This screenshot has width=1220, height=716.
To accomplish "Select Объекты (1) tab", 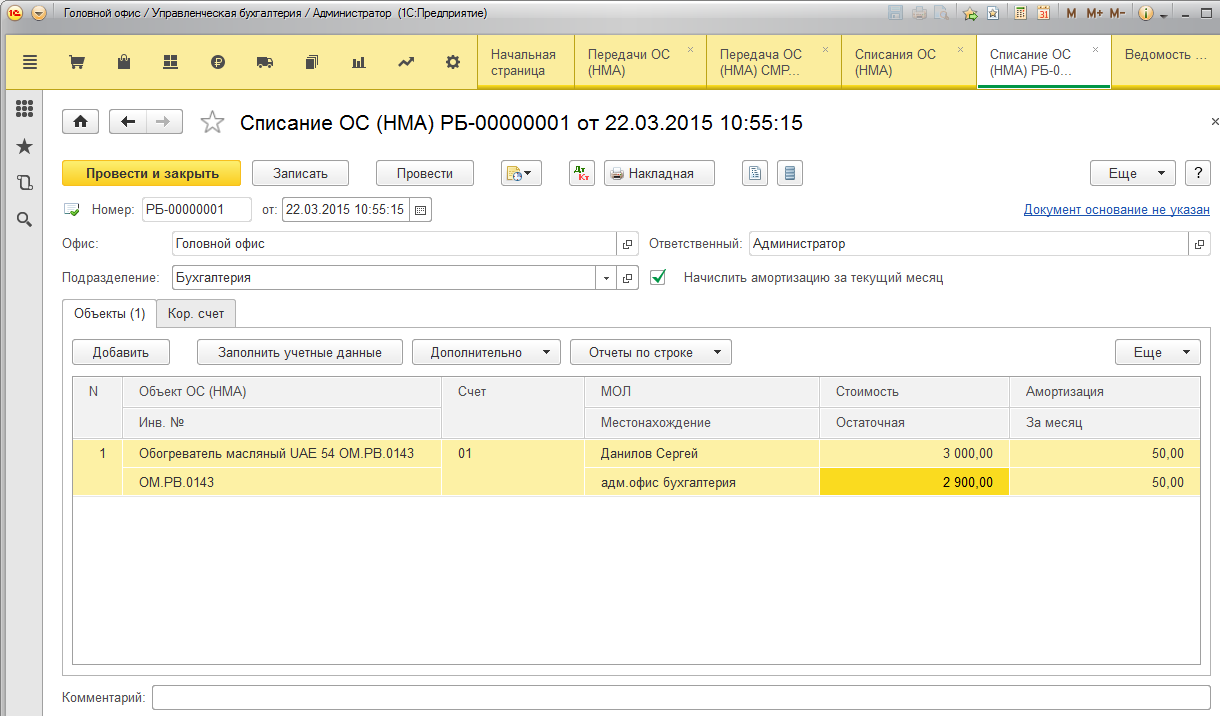I will (110, 313).
